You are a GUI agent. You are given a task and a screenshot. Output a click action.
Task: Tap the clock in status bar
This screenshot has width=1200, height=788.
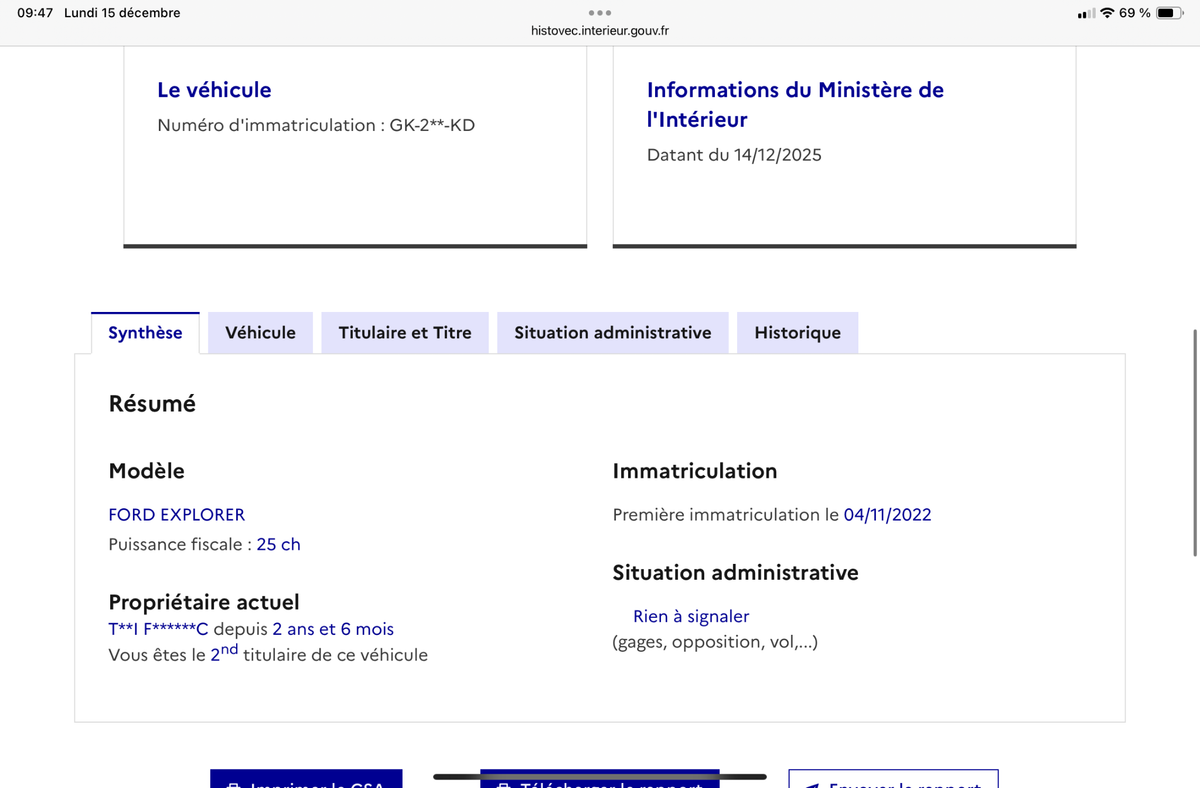pyautogui.click(x=35, y=13)
